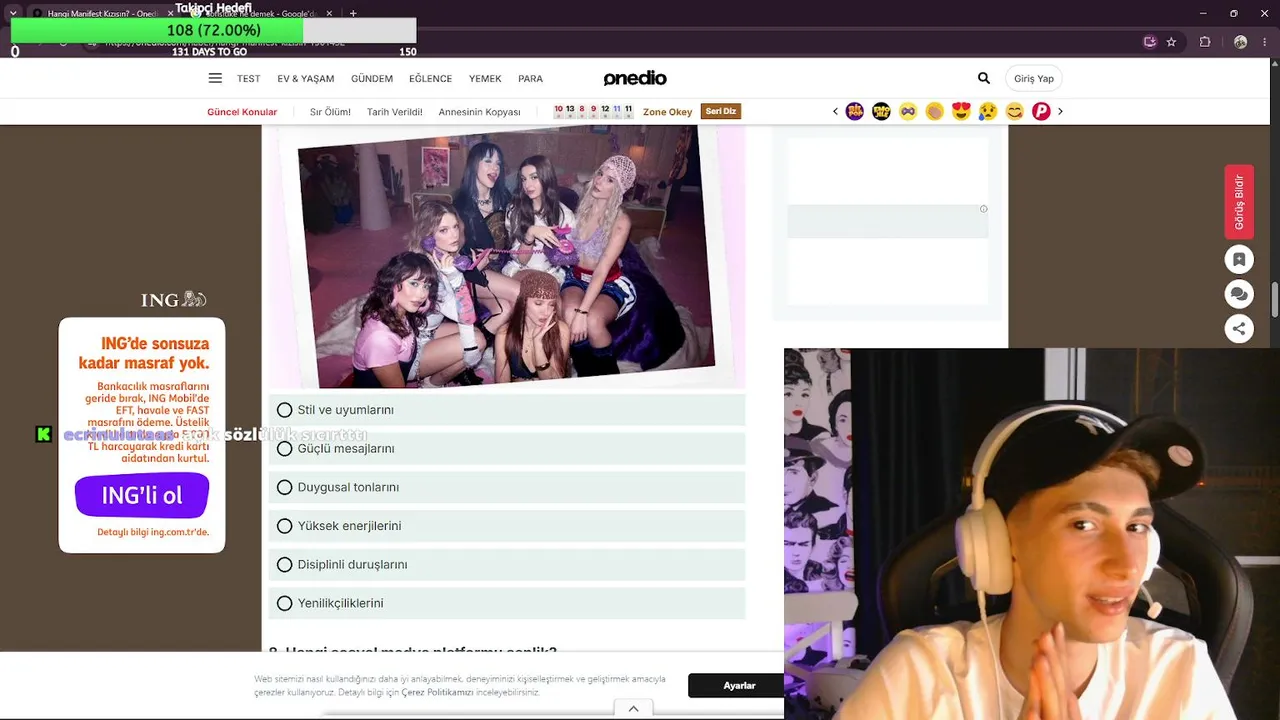Screen dimensions: 1280x720
Task: Click the Görüş Bildir feedback button
Action: click(1239, 202)
